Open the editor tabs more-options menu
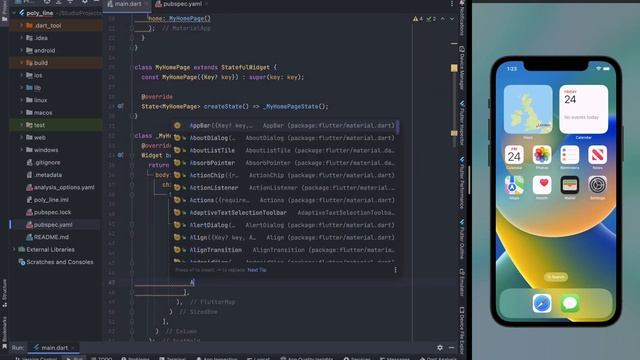This screenshot has width=640, height=360. pos(451,4)
